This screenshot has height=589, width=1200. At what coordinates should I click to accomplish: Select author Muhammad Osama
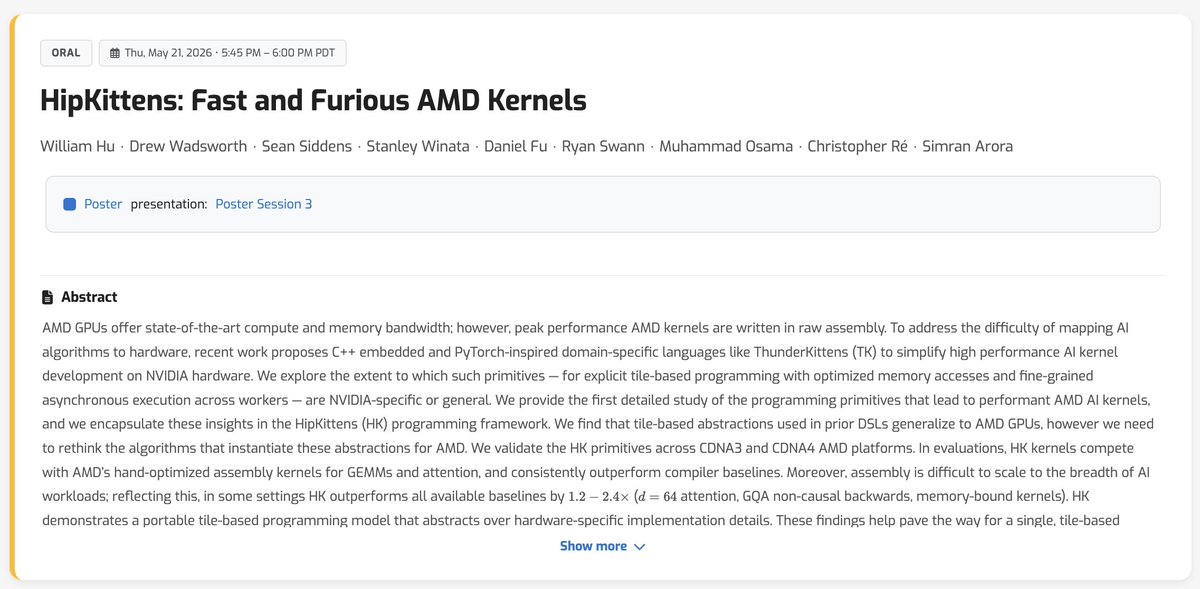point(726,146)
